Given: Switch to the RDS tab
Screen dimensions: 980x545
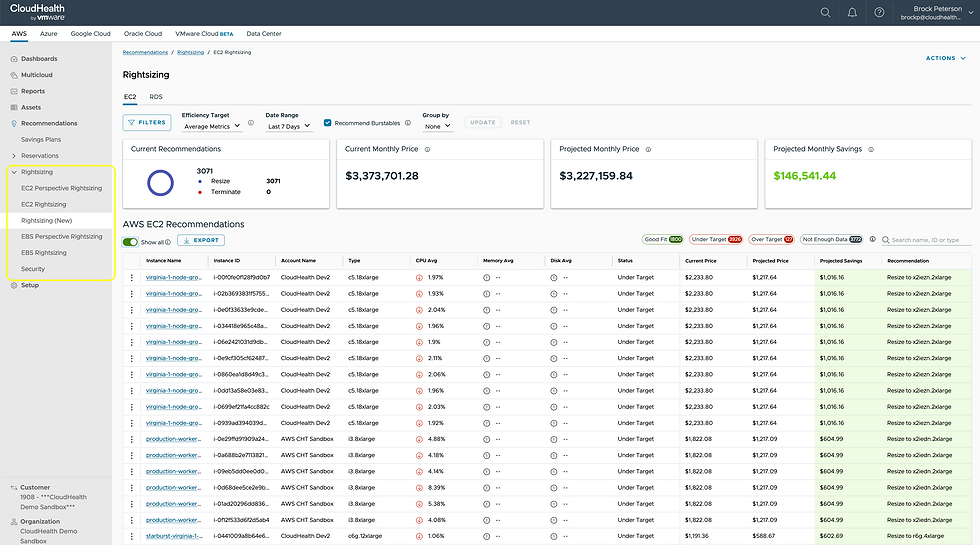Looking at the screenshot, I should tap(156, 97).
